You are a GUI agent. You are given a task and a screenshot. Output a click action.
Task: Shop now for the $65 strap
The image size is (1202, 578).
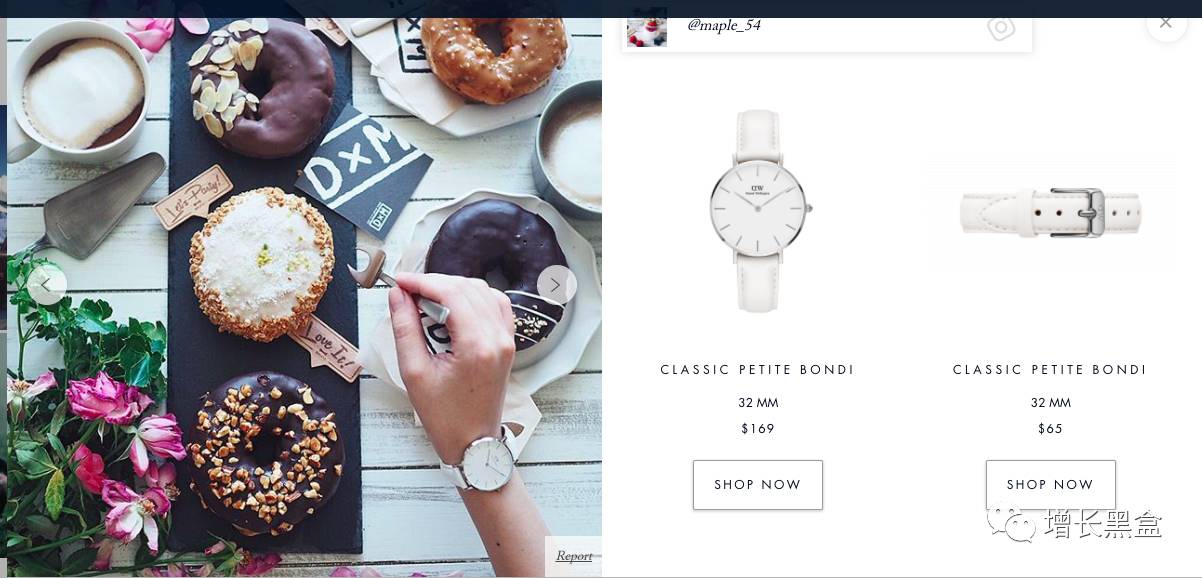pyautogui.click(x=1050, y=485)
